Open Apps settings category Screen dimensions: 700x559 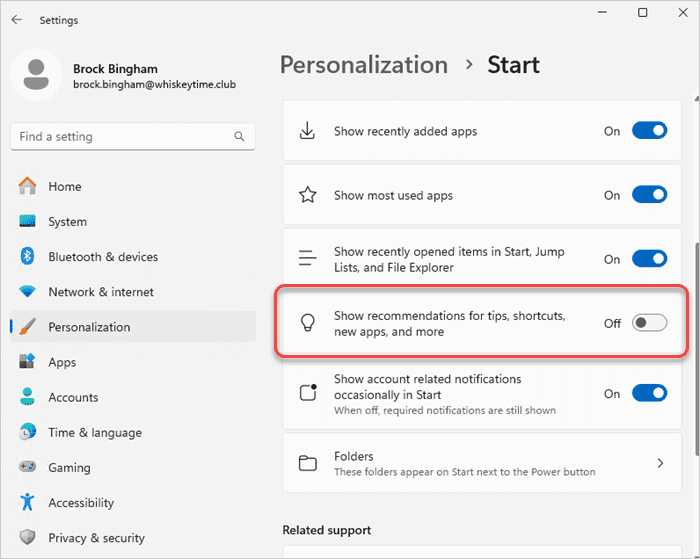tap(133, 362)
